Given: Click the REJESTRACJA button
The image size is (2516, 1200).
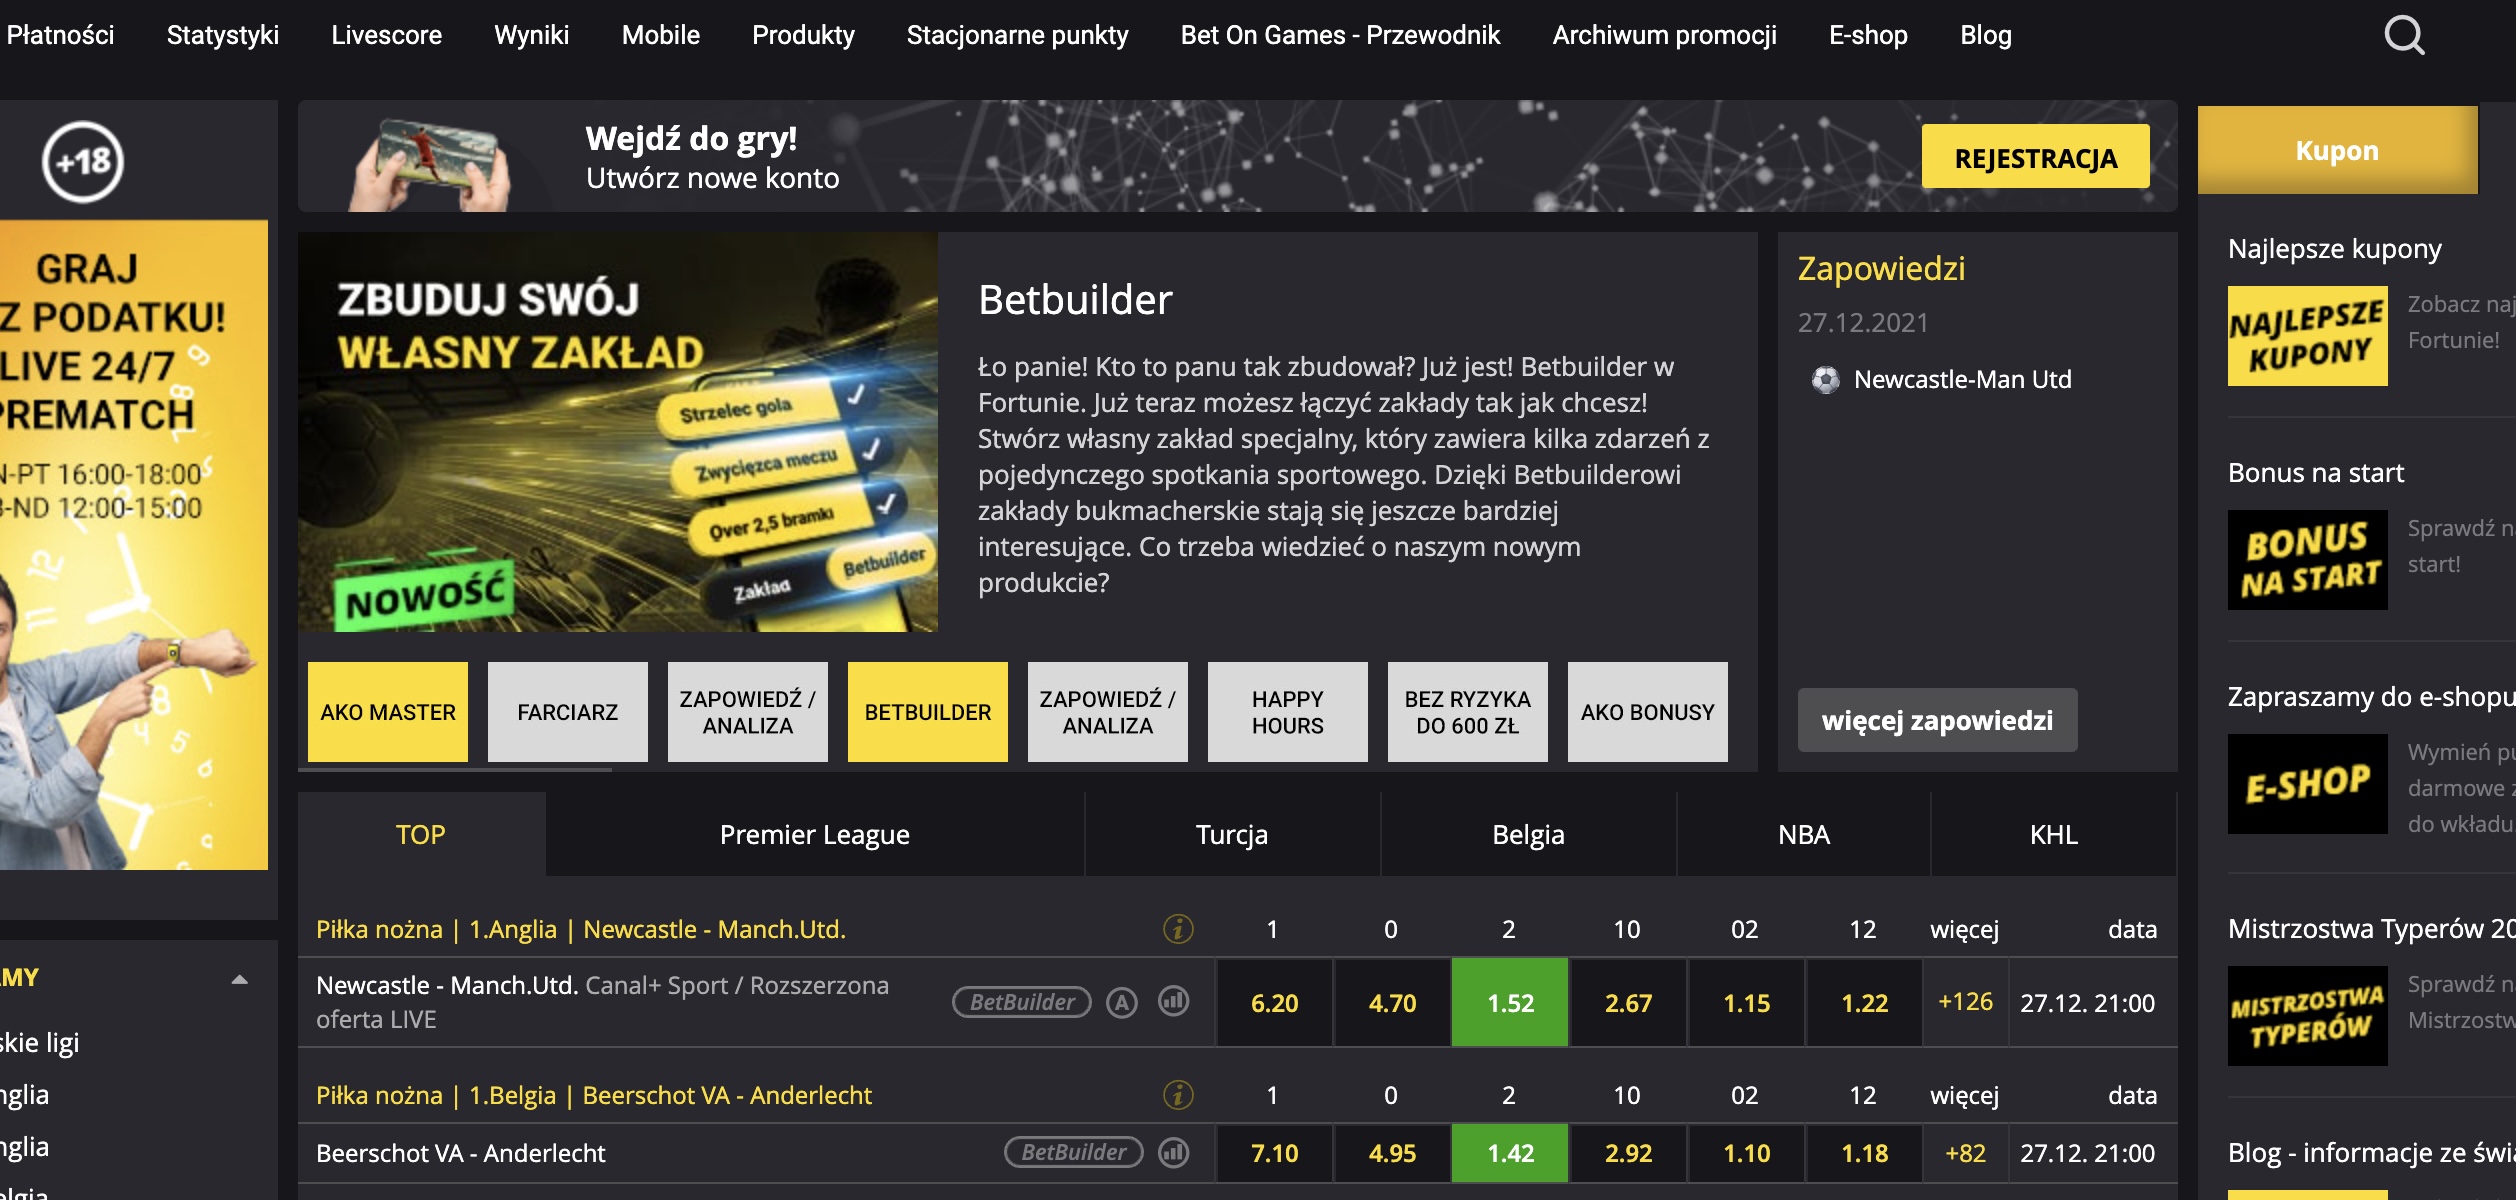Looking at the screenshot, I should click(x=2035, y=157).
